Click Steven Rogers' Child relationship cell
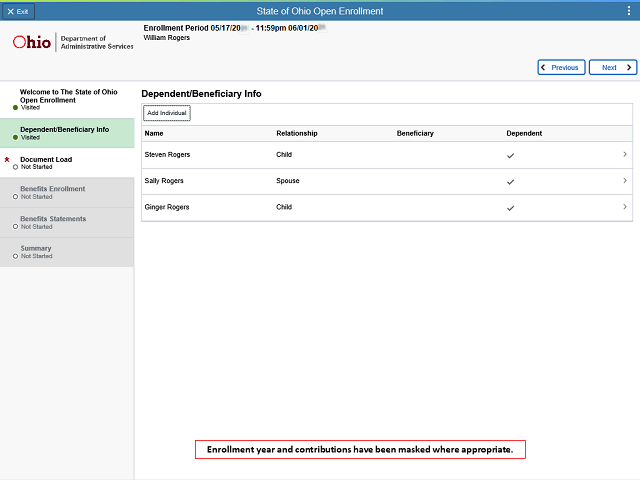Viewport: 640px width, 480px height. (x=284, y=155)
